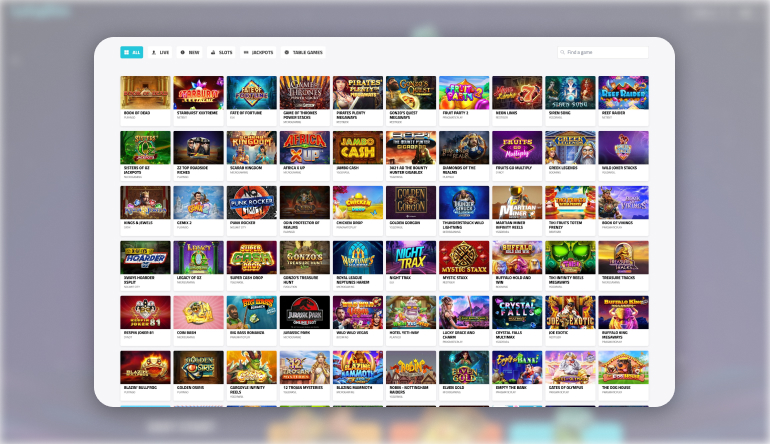770x444 pixels.
Task: Select the ALL games filter tab
Action: coord(132,52)
